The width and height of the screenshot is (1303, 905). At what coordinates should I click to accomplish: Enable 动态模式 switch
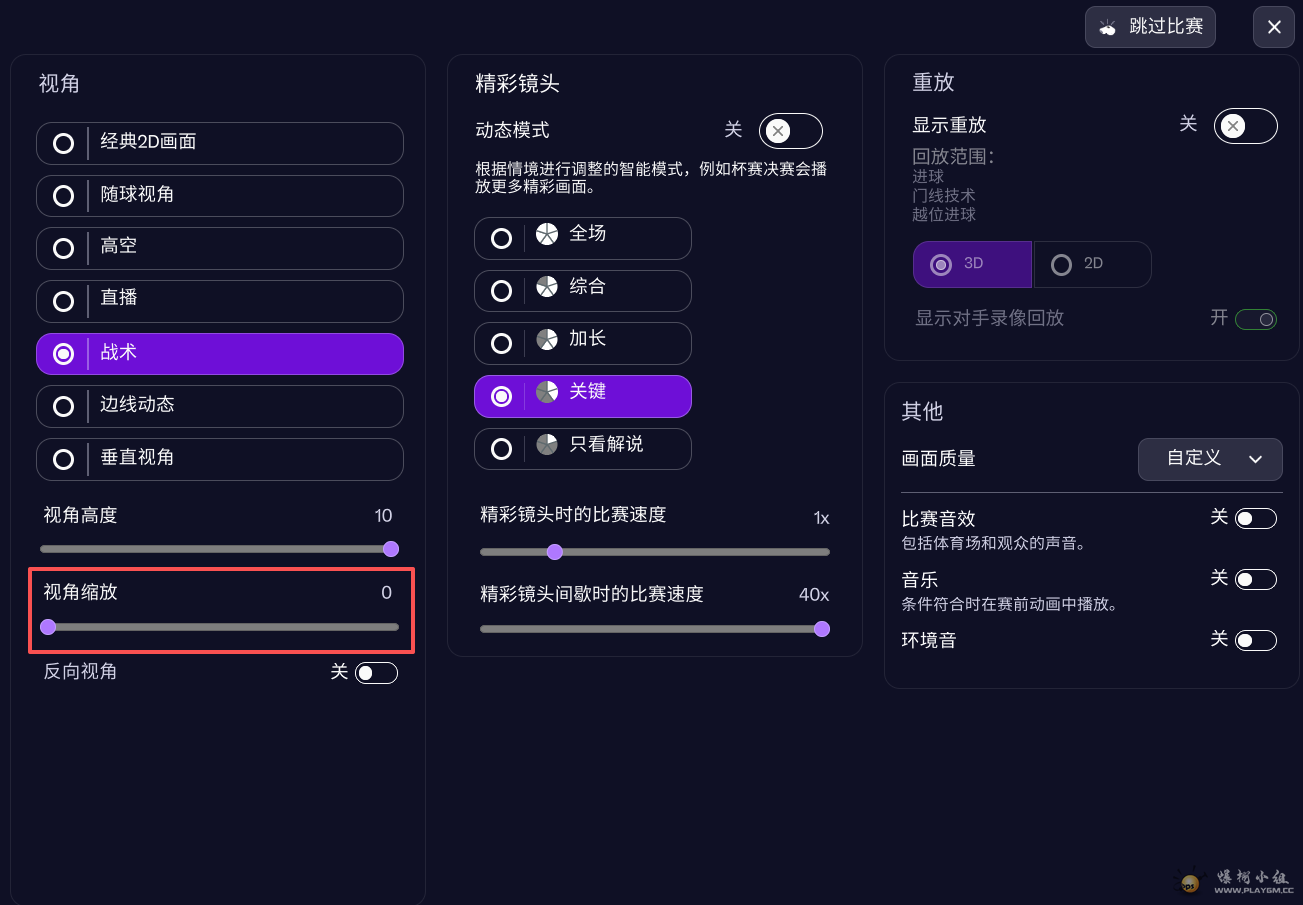[790, 130]
